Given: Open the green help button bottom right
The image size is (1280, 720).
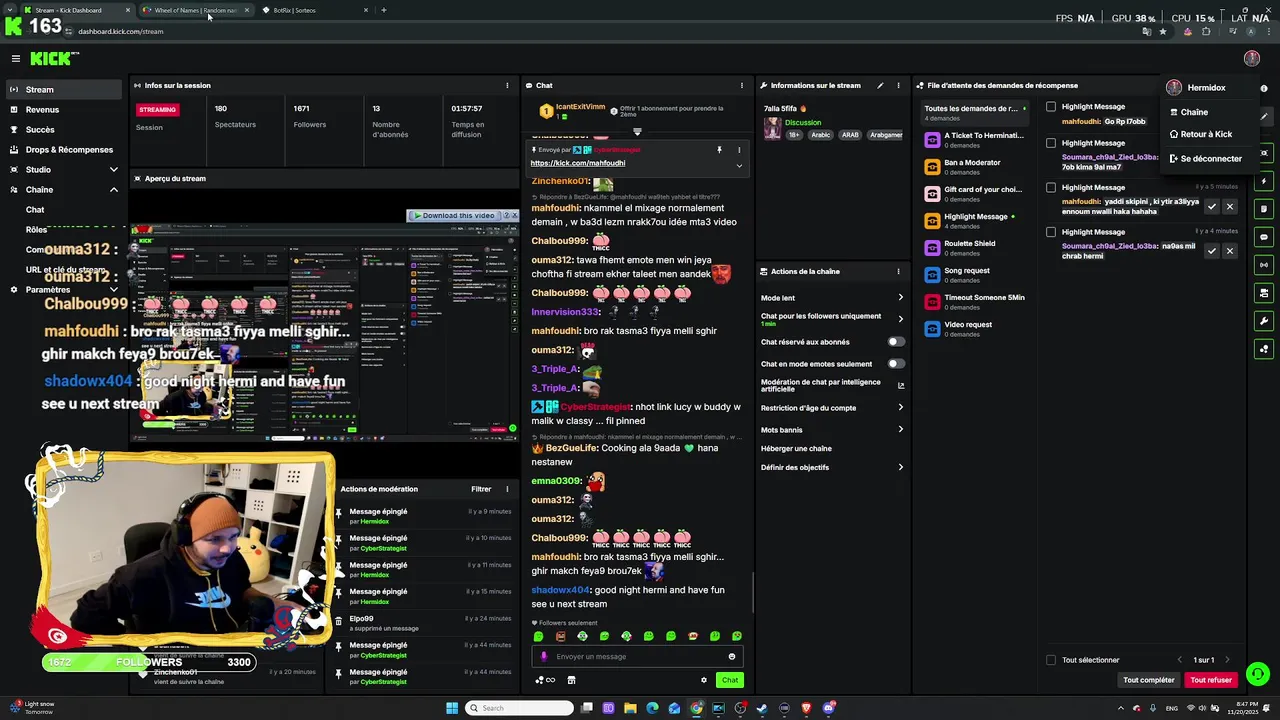Looking at the screenshot, I should pos(1258,674).
